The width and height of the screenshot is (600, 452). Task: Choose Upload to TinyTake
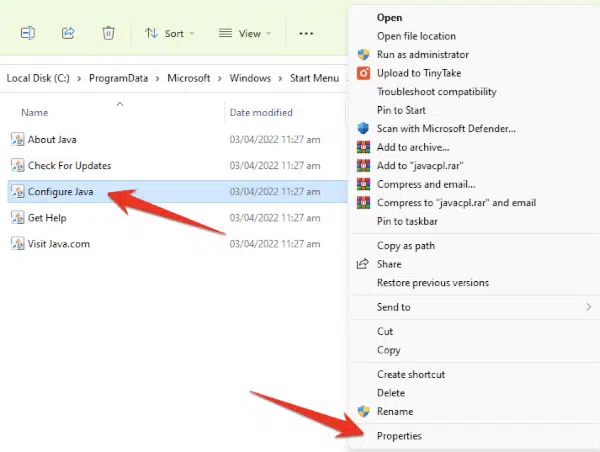(x=419, y=73)
